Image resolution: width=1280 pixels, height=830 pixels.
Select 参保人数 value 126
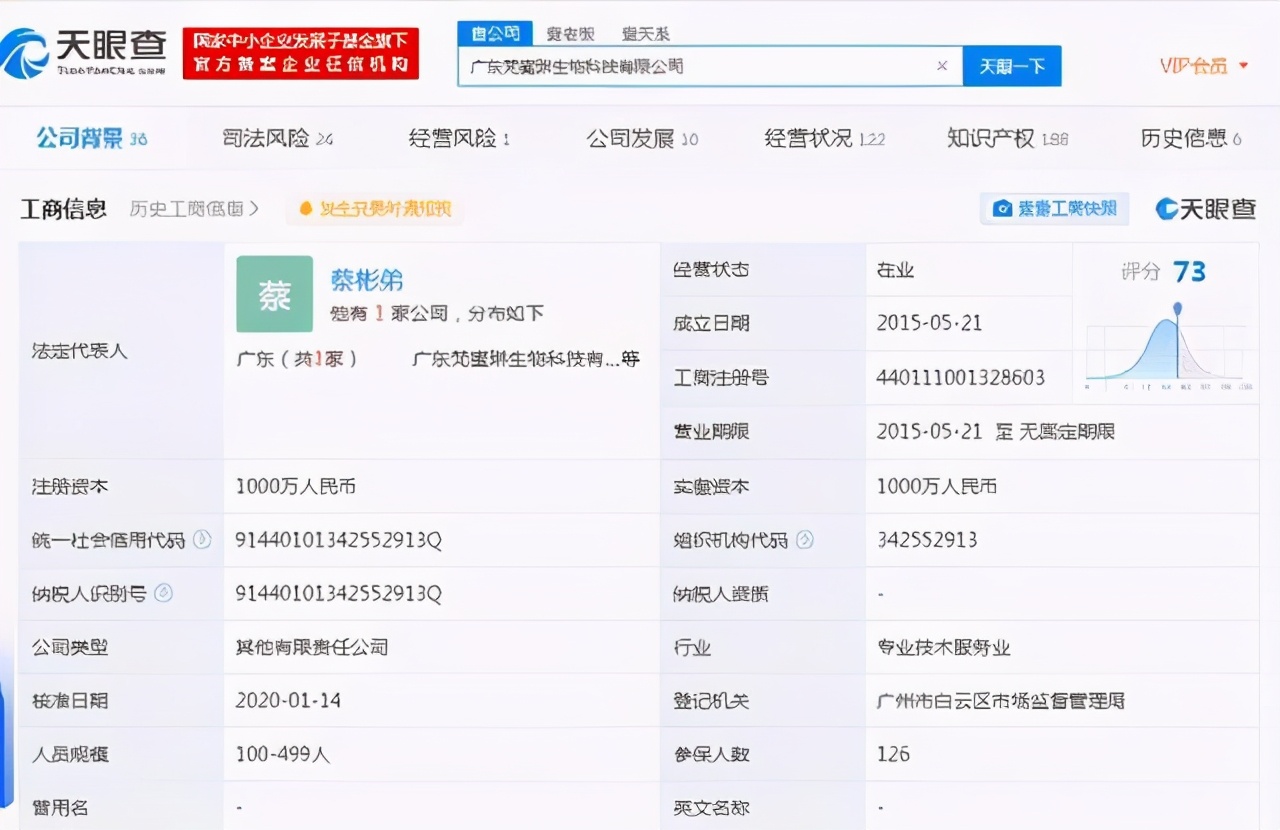893,754
